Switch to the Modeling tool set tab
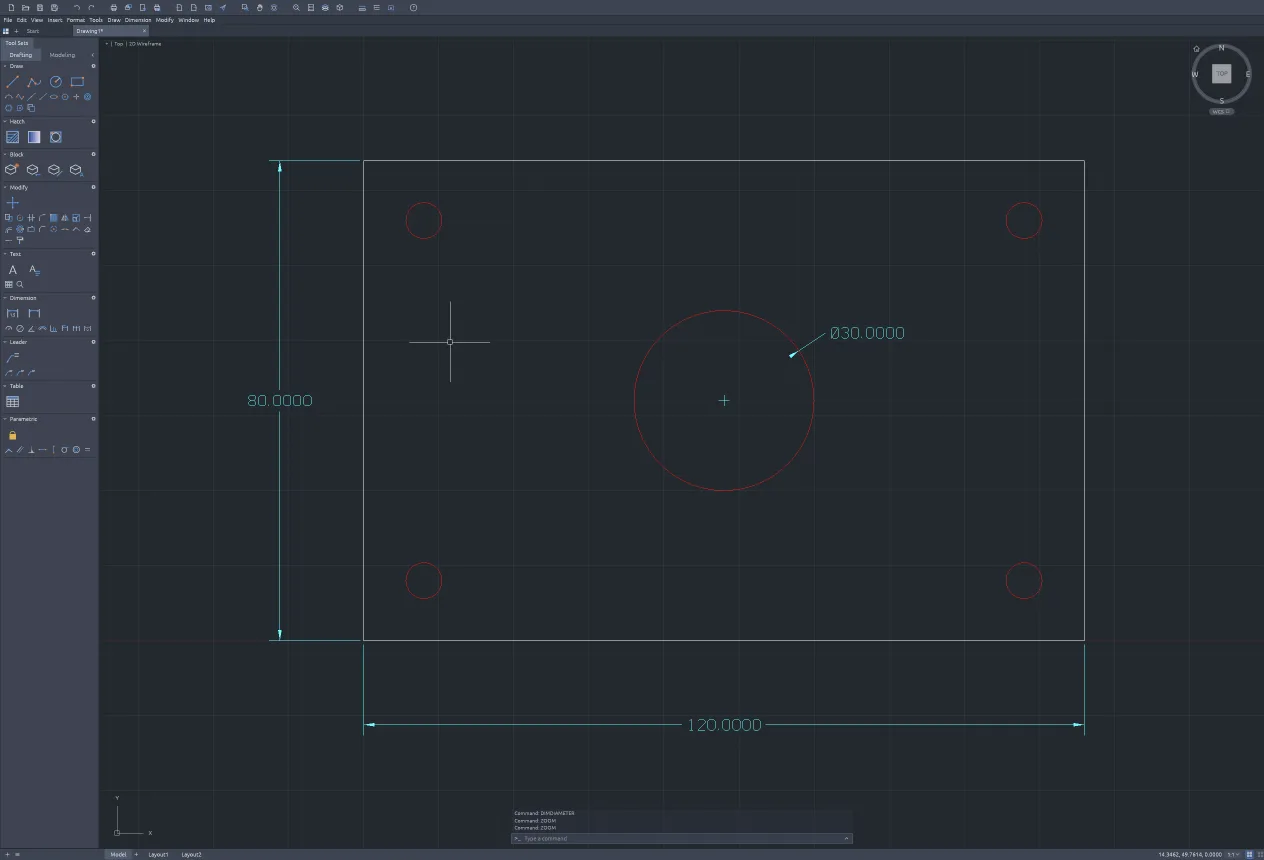 62,55
